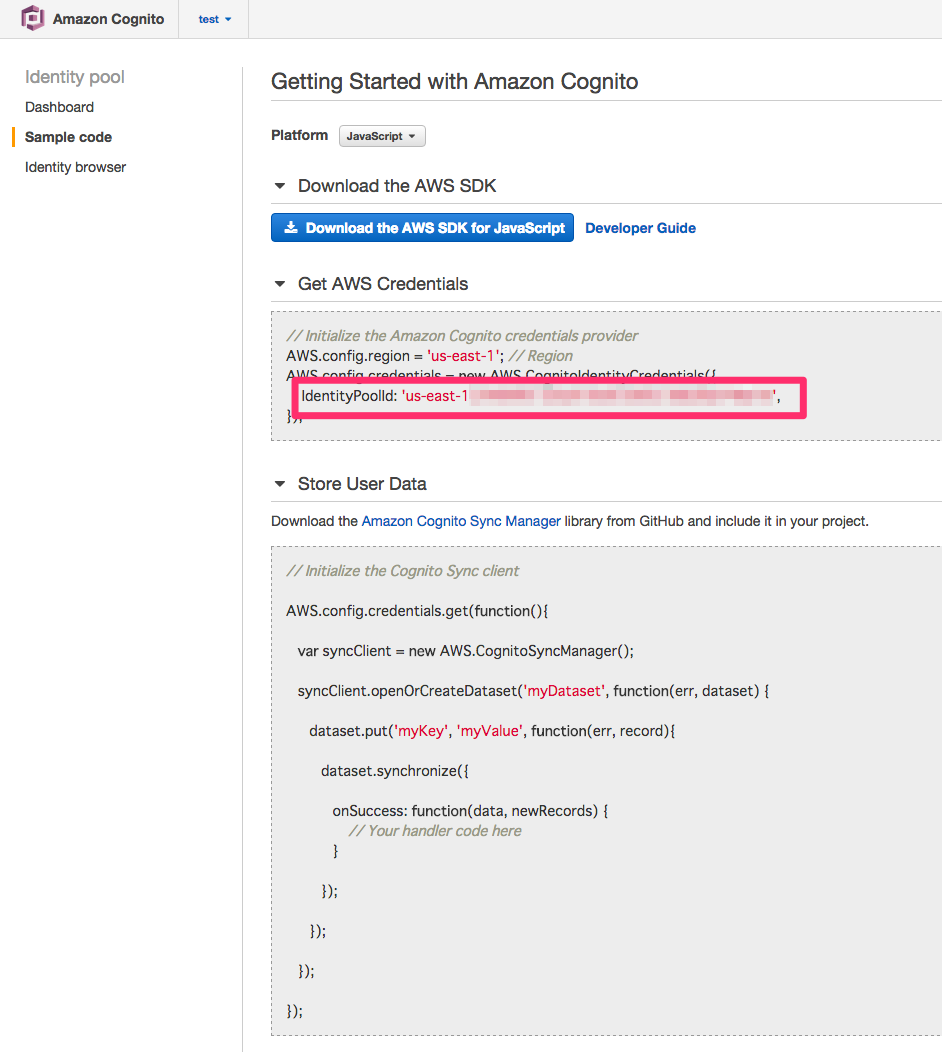This screenshot has height=1052, width=942.
Task: Click Download the AWS SDK for JavaScript button
Action: [x=422, y=227]
